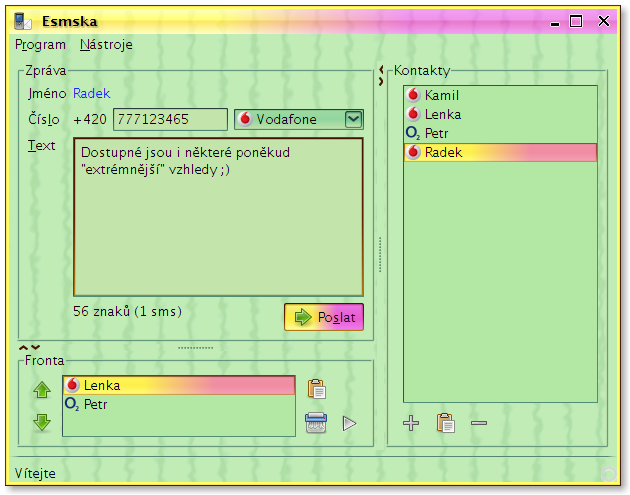Select Petr in the contacts list
This screenshot has height=495, width=630.
click(x=500, y=133)
